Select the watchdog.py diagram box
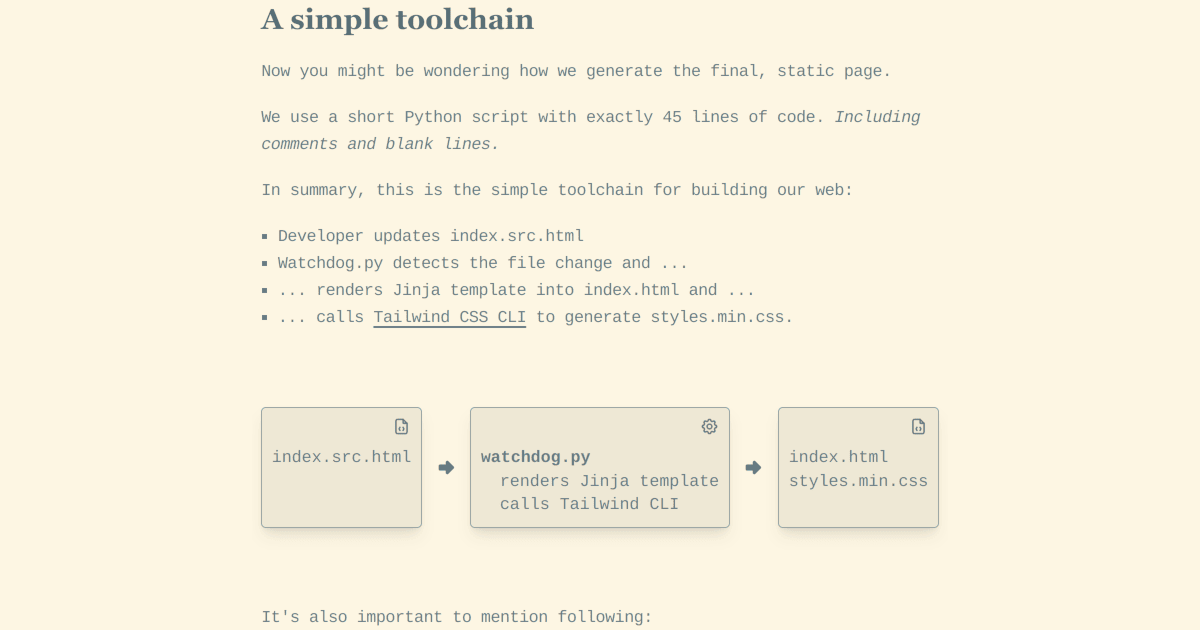 click(x=600, y=467)
